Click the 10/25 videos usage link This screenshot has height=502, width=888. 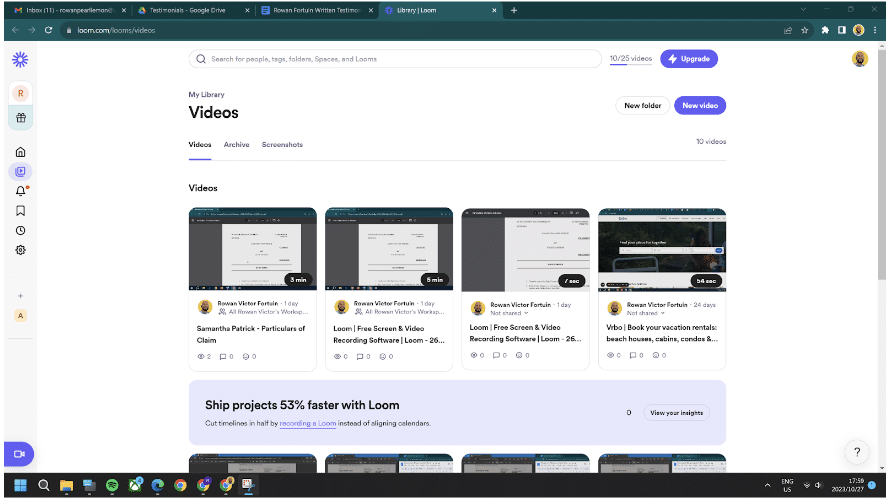coord(631,58)
